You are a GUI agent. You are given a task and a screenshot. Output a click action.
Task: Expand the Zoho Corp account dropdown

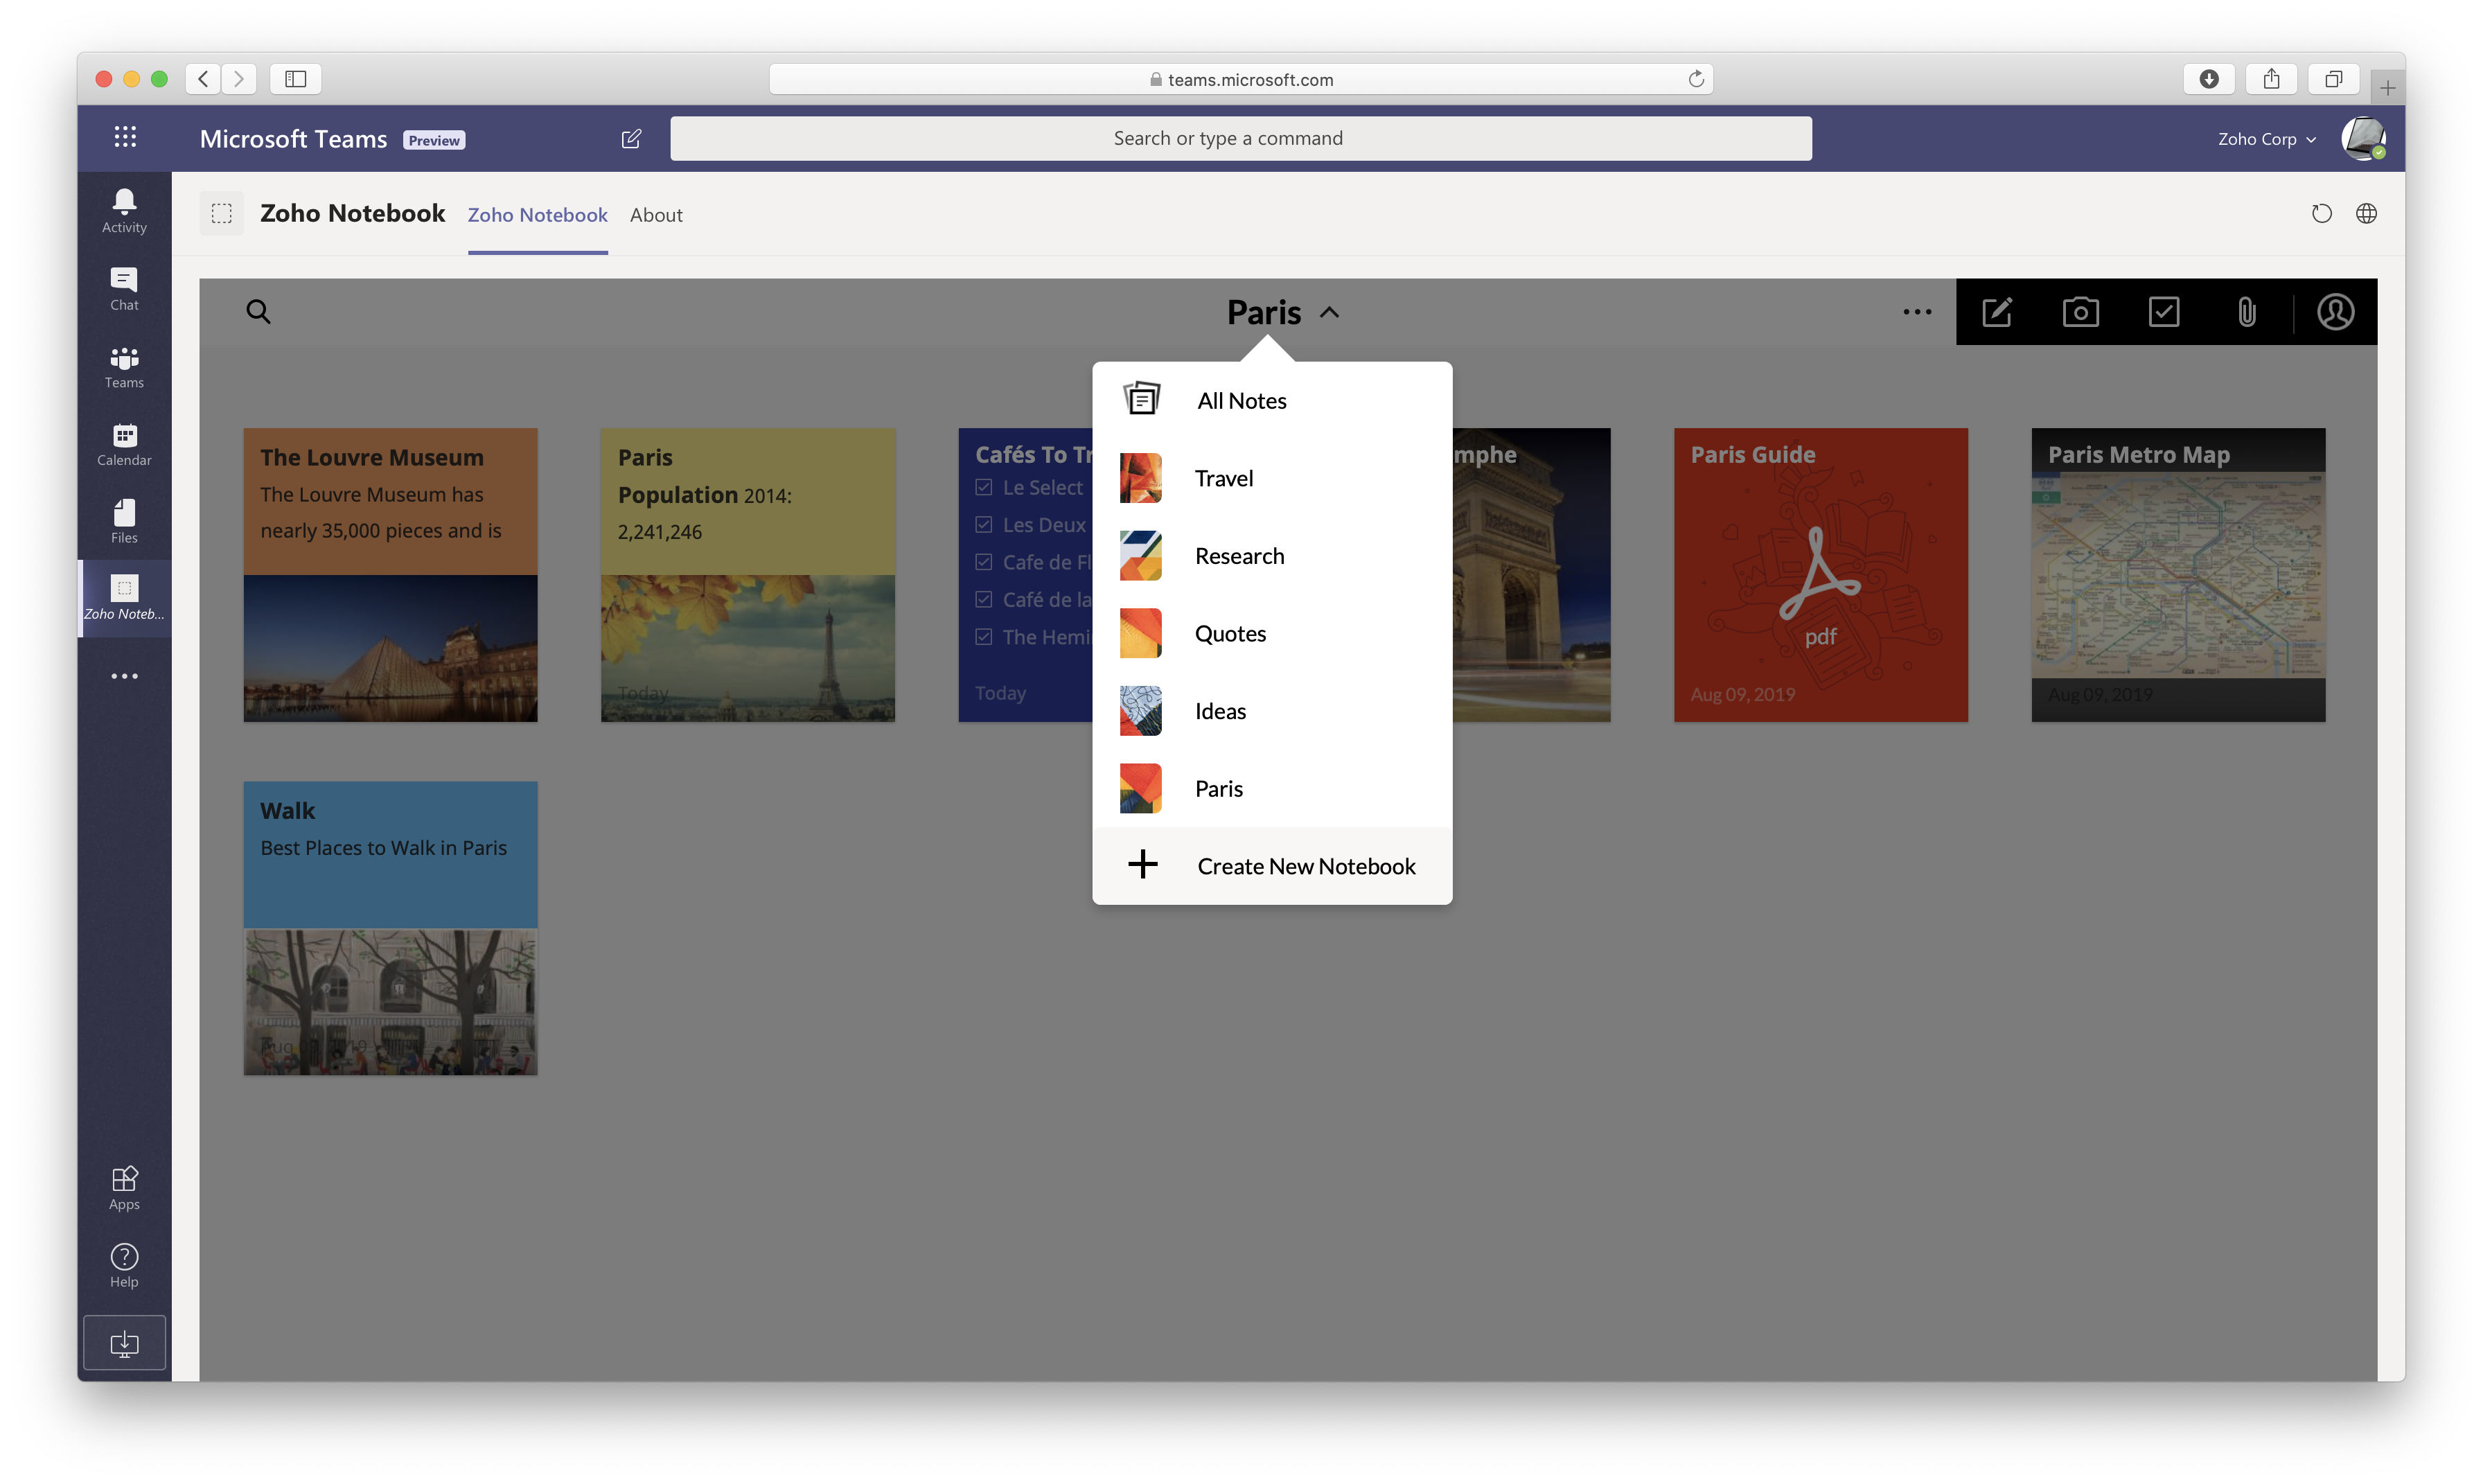click(x=2266, y=139)
